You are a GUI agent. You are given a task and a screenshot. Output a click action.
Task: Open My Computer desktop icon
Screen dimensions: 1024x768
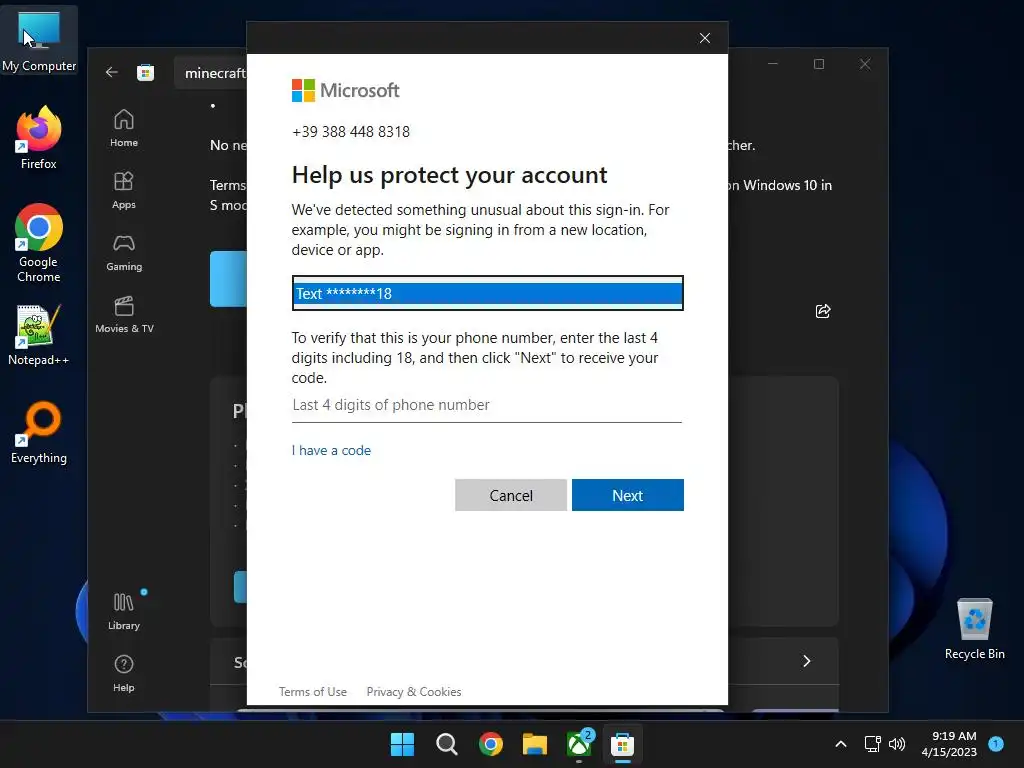click(x=39, y=40)
